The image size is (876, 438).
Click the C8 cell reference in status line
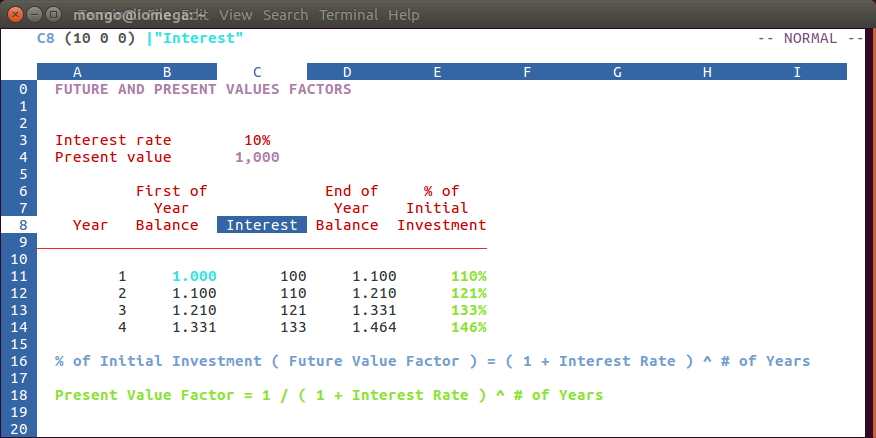pos(46,39)
